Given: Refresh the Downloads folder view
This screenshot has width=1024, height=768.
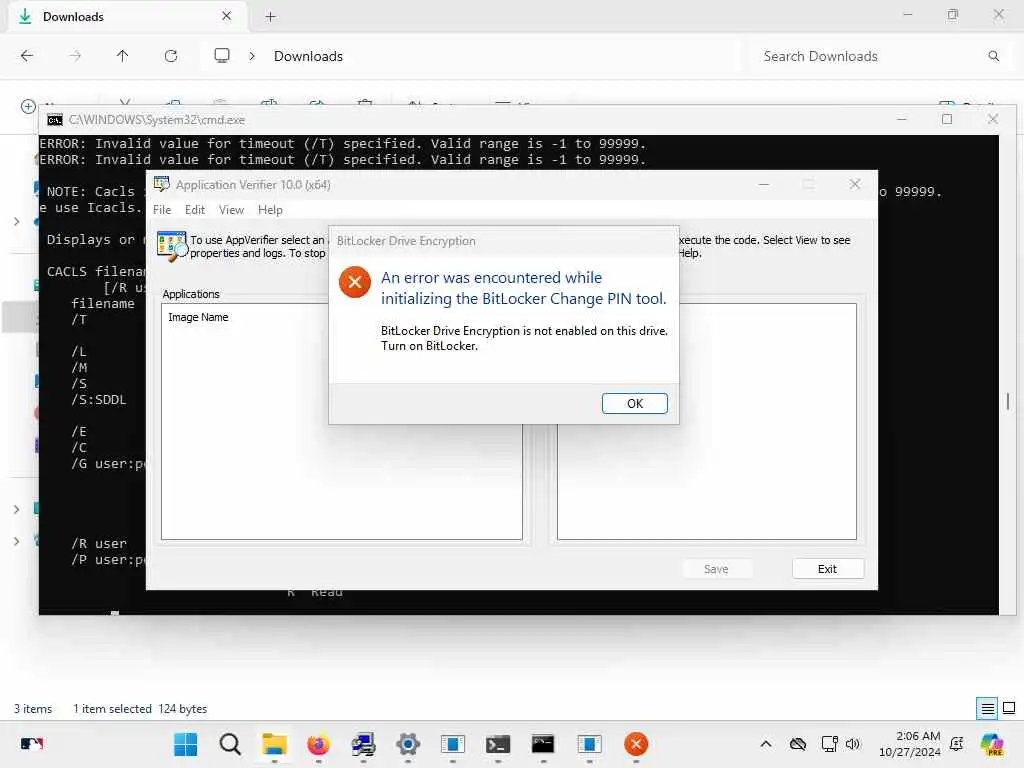Looking at the screenshot, I should [x=171, y=56].
